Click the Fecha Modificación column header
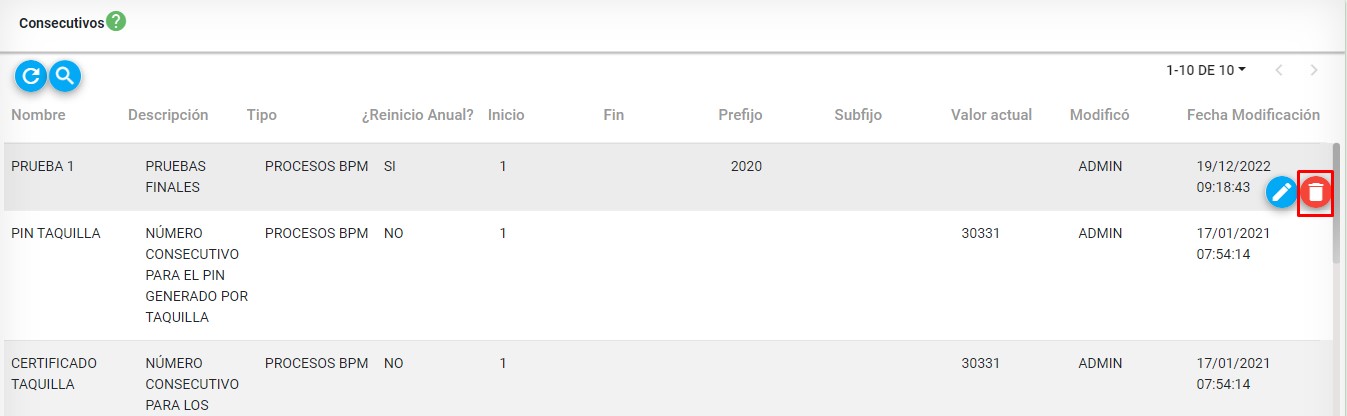This screenshot has width=1347, height=416. (1253, 115)
